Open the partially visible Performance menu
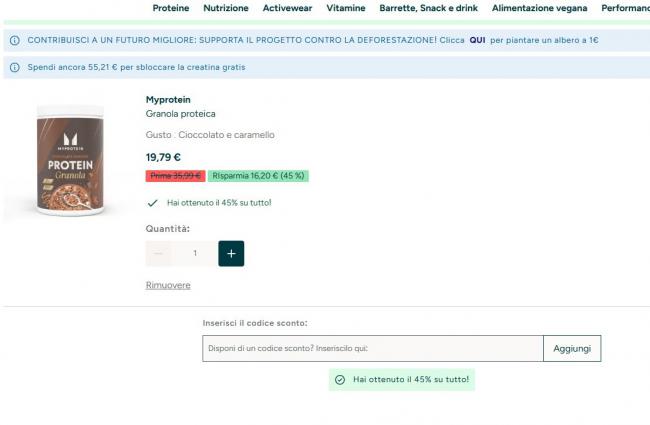The width and height of the screenshot is (650, 425). (625, 8)
